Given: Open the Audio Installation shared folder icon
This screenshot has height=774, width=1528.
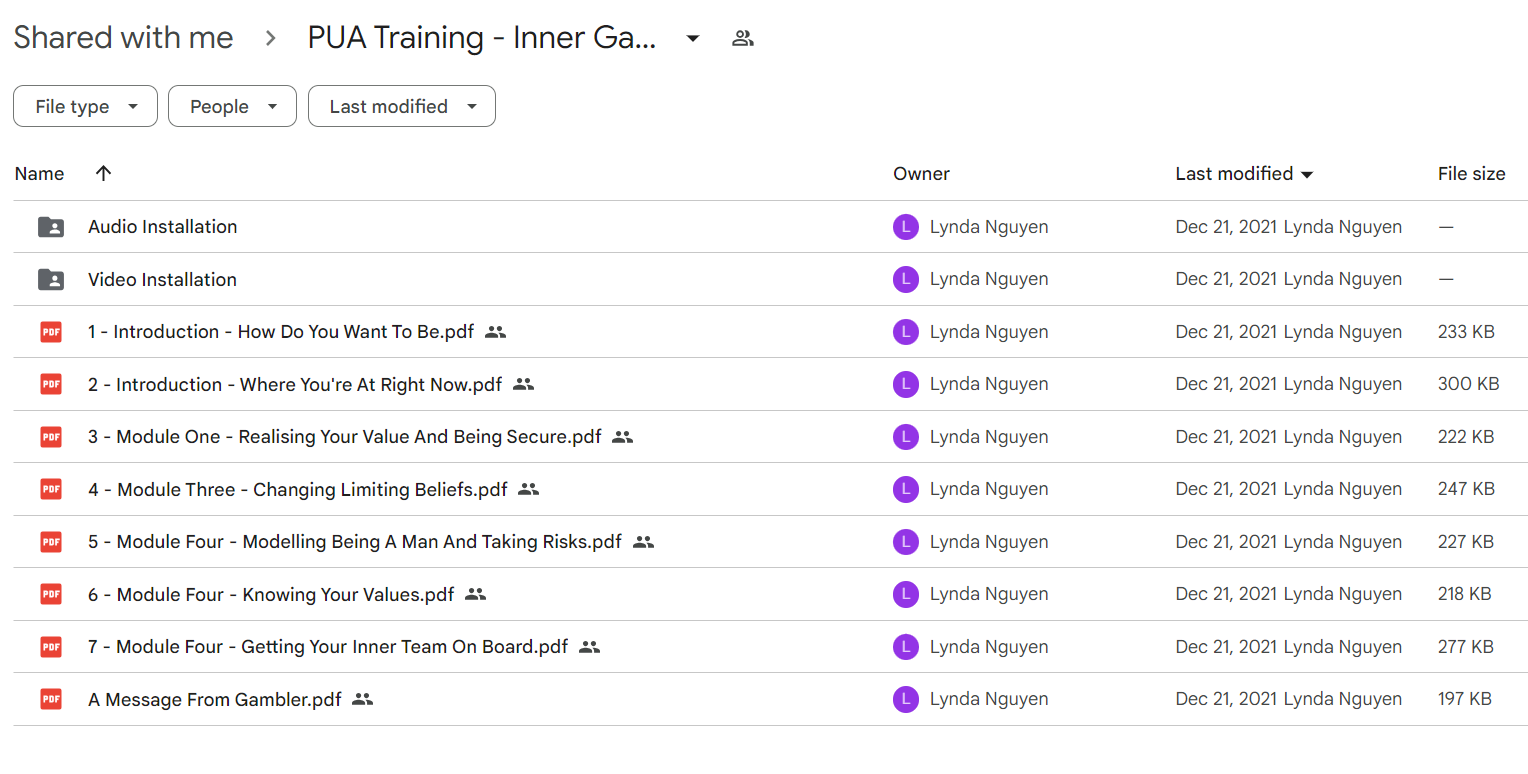Looking at the screenshot, I should (51, 227).
